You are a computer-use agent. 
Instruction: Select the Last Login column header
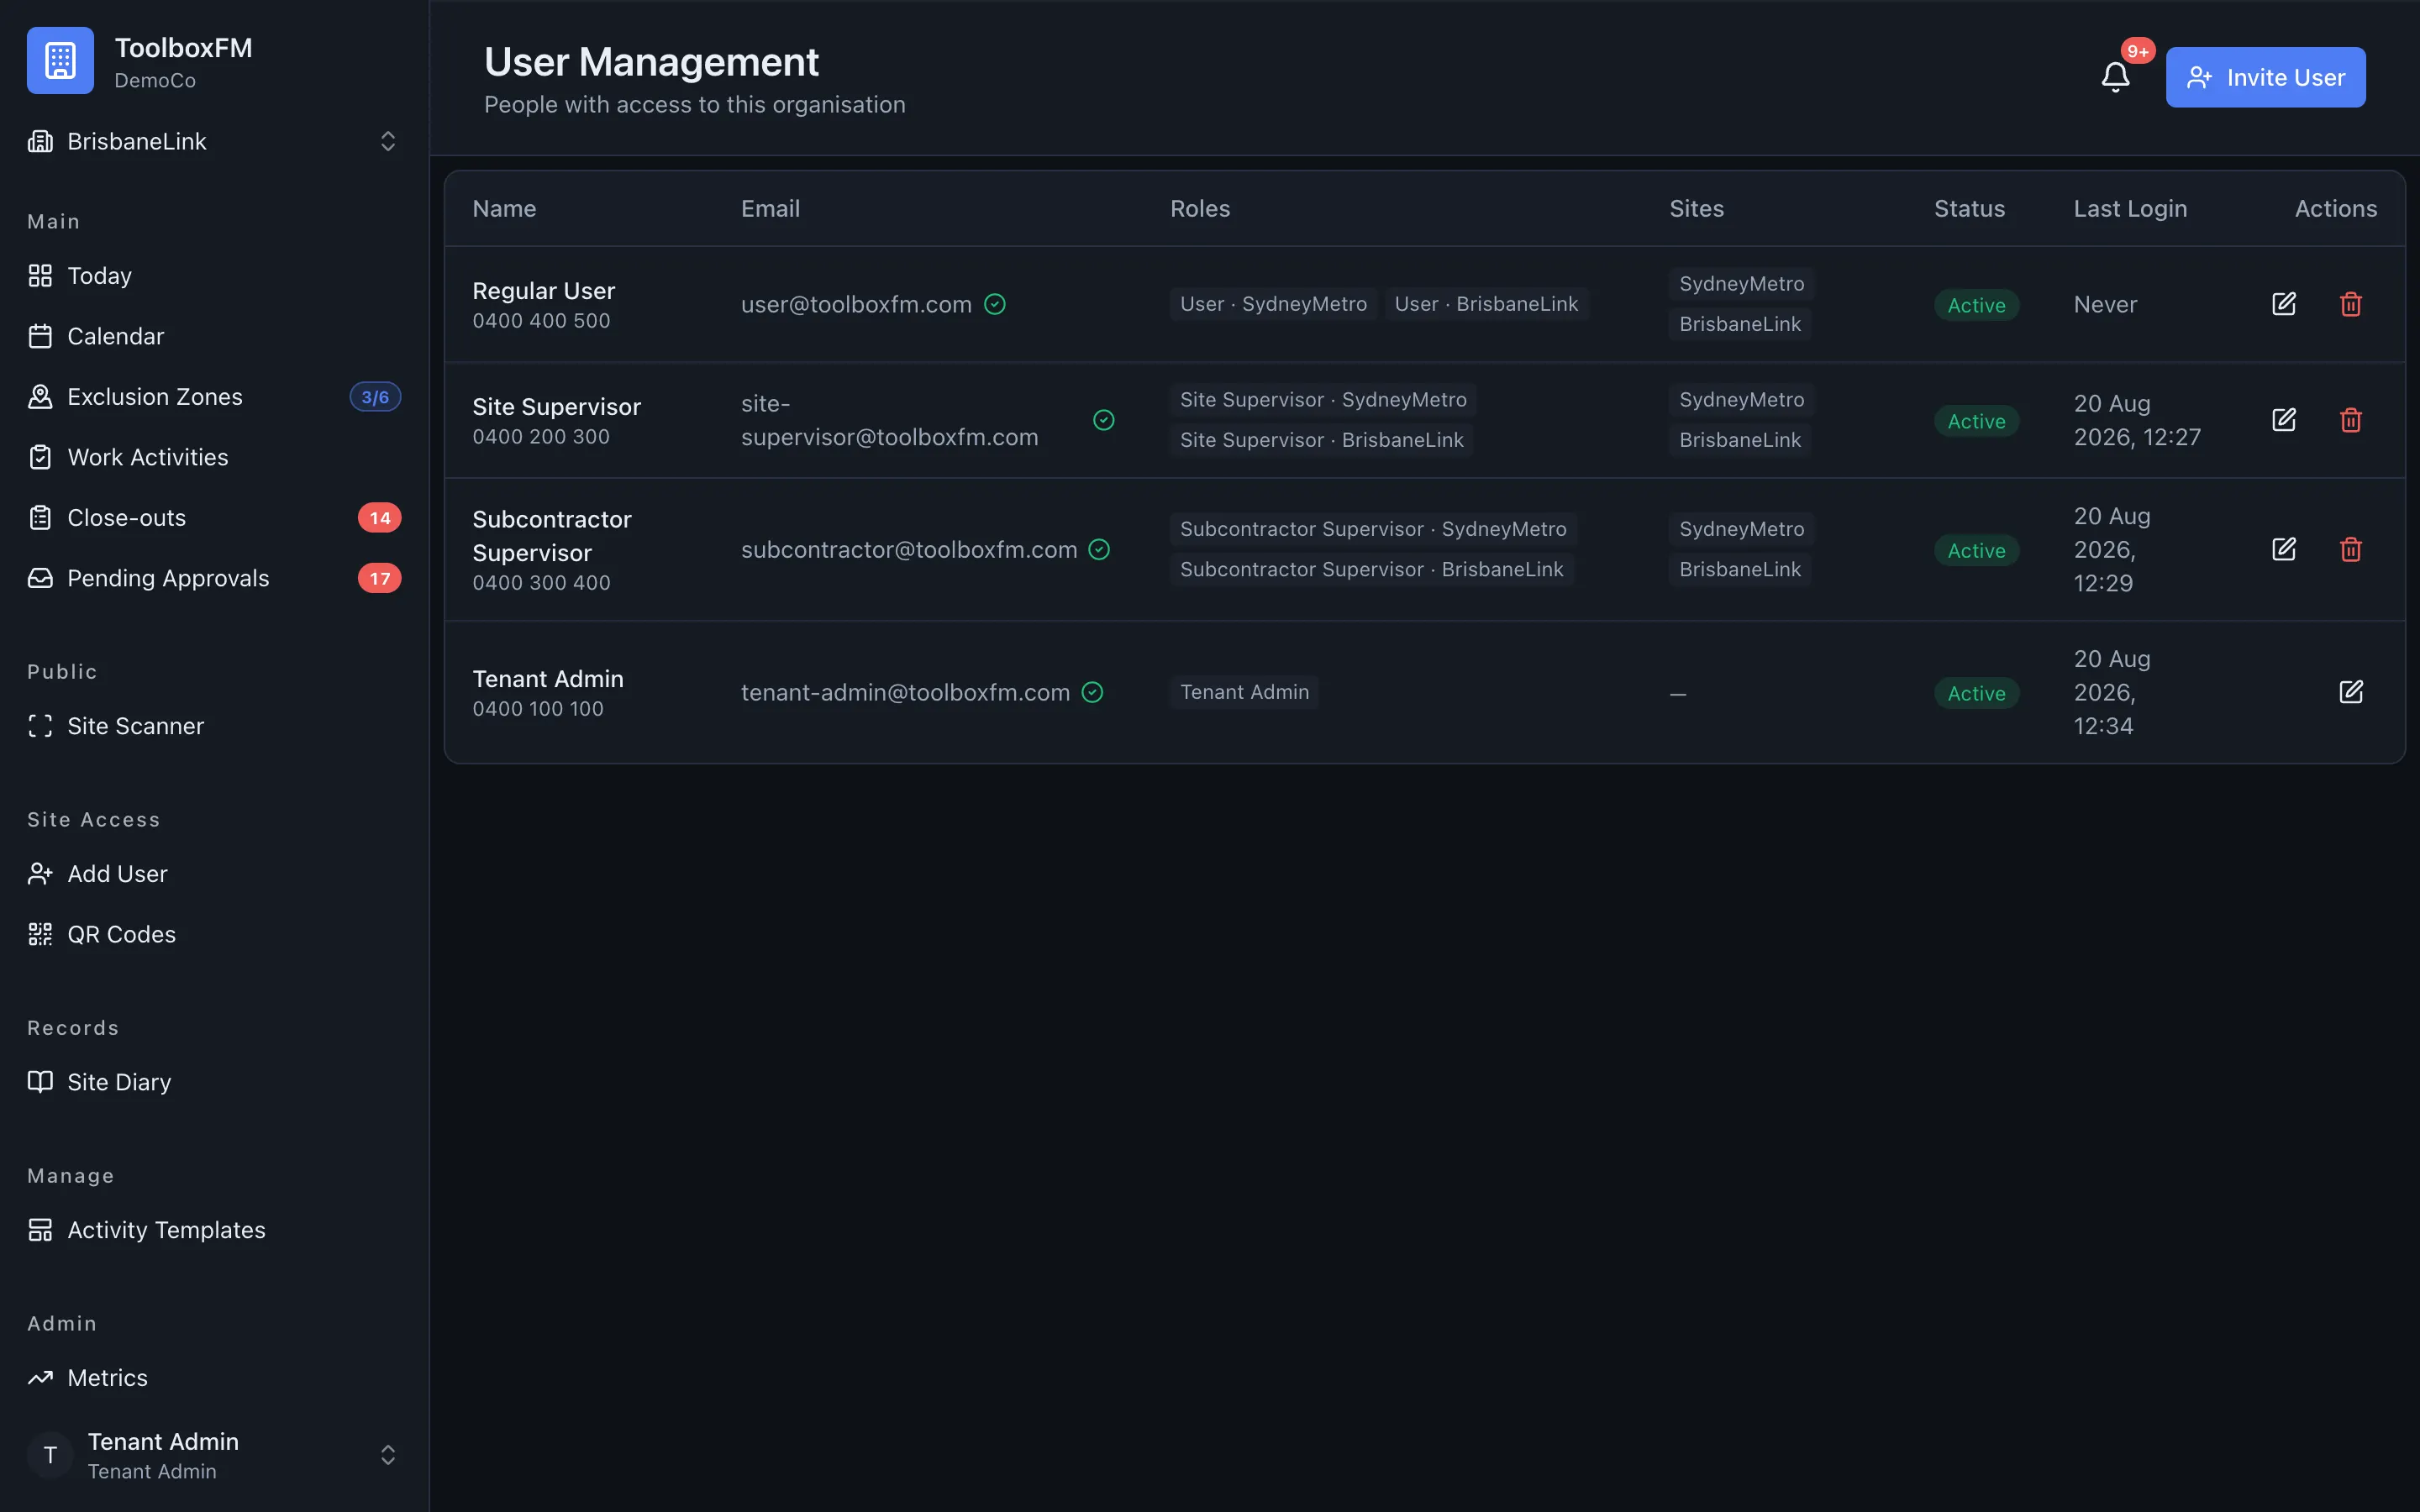coord(2130,208)
